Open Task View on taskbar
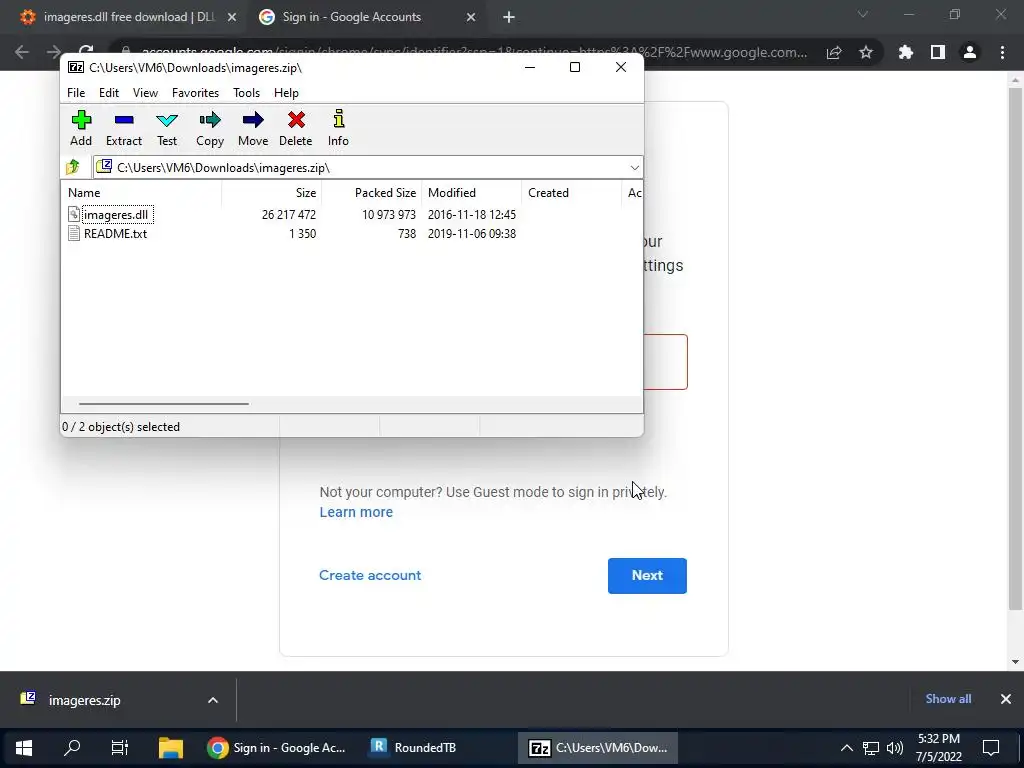1024x768 pixels. point(120,748)
